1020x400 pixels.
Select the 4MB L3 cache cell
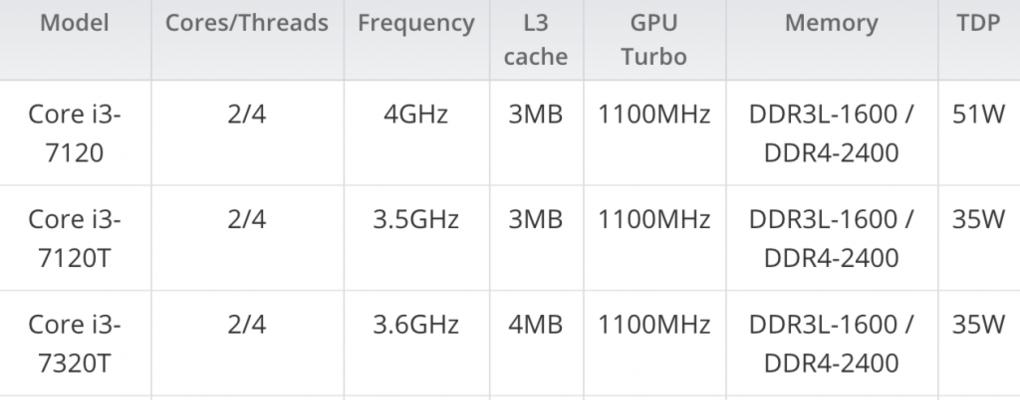pyautogui.click(x=535, y=325)
